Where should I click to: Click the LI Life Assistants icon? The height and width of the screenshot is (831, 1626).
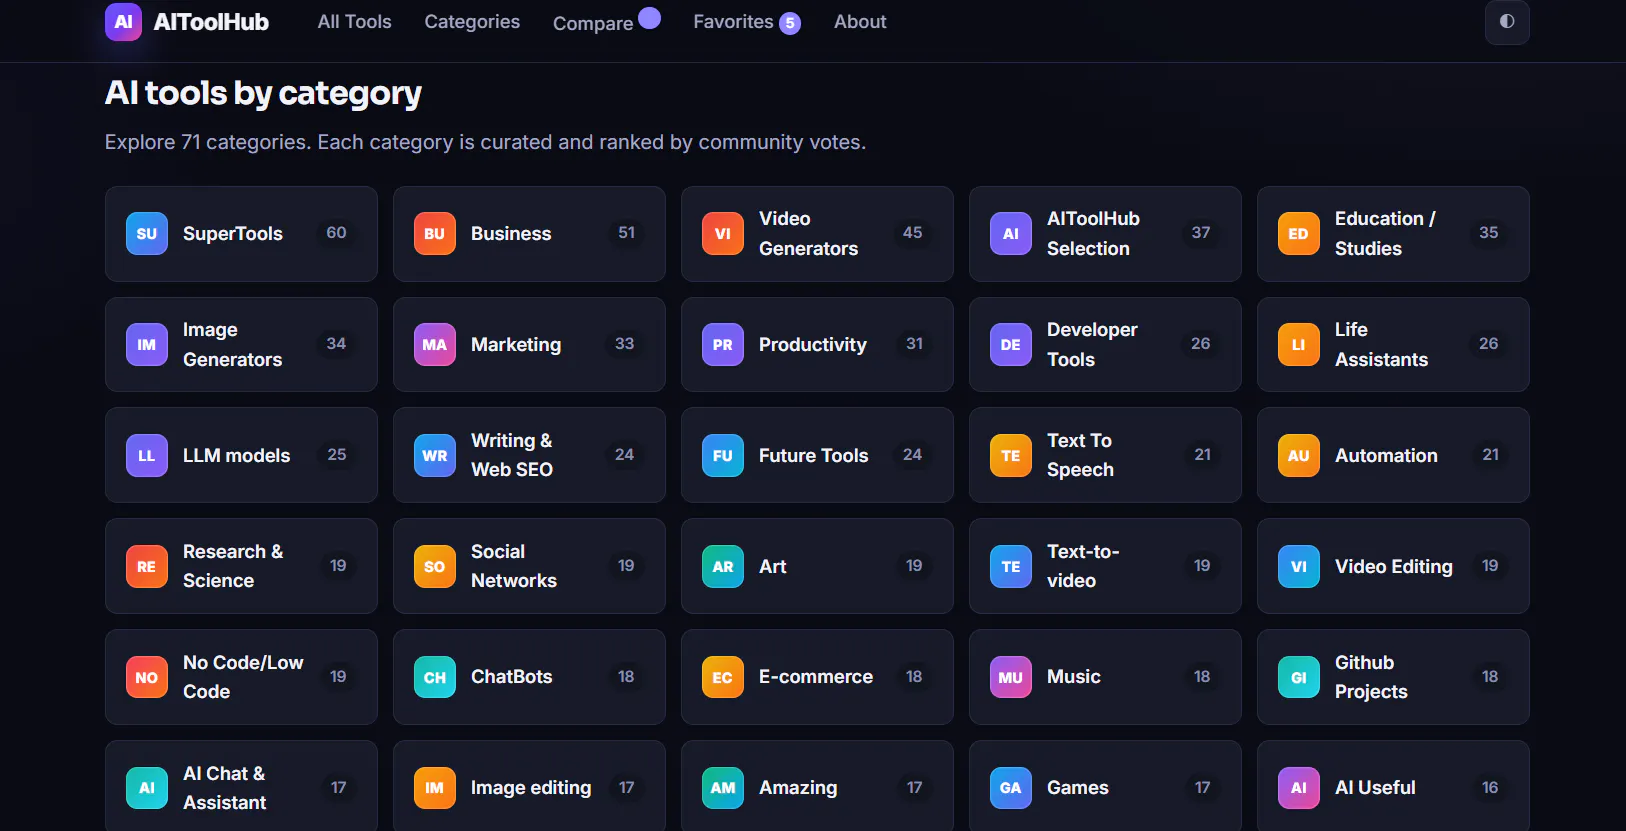coord(1299,345)
